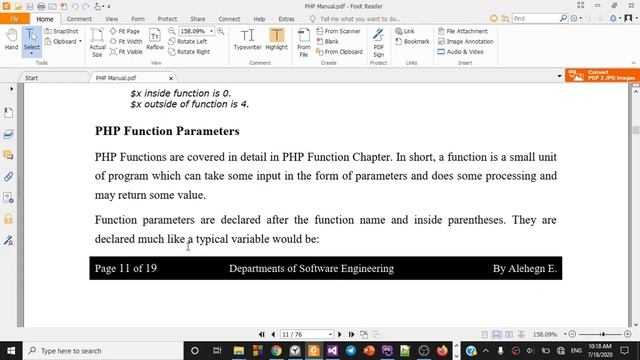Add a Bookmark
The image size is (640, 360).
pos(412,41)
